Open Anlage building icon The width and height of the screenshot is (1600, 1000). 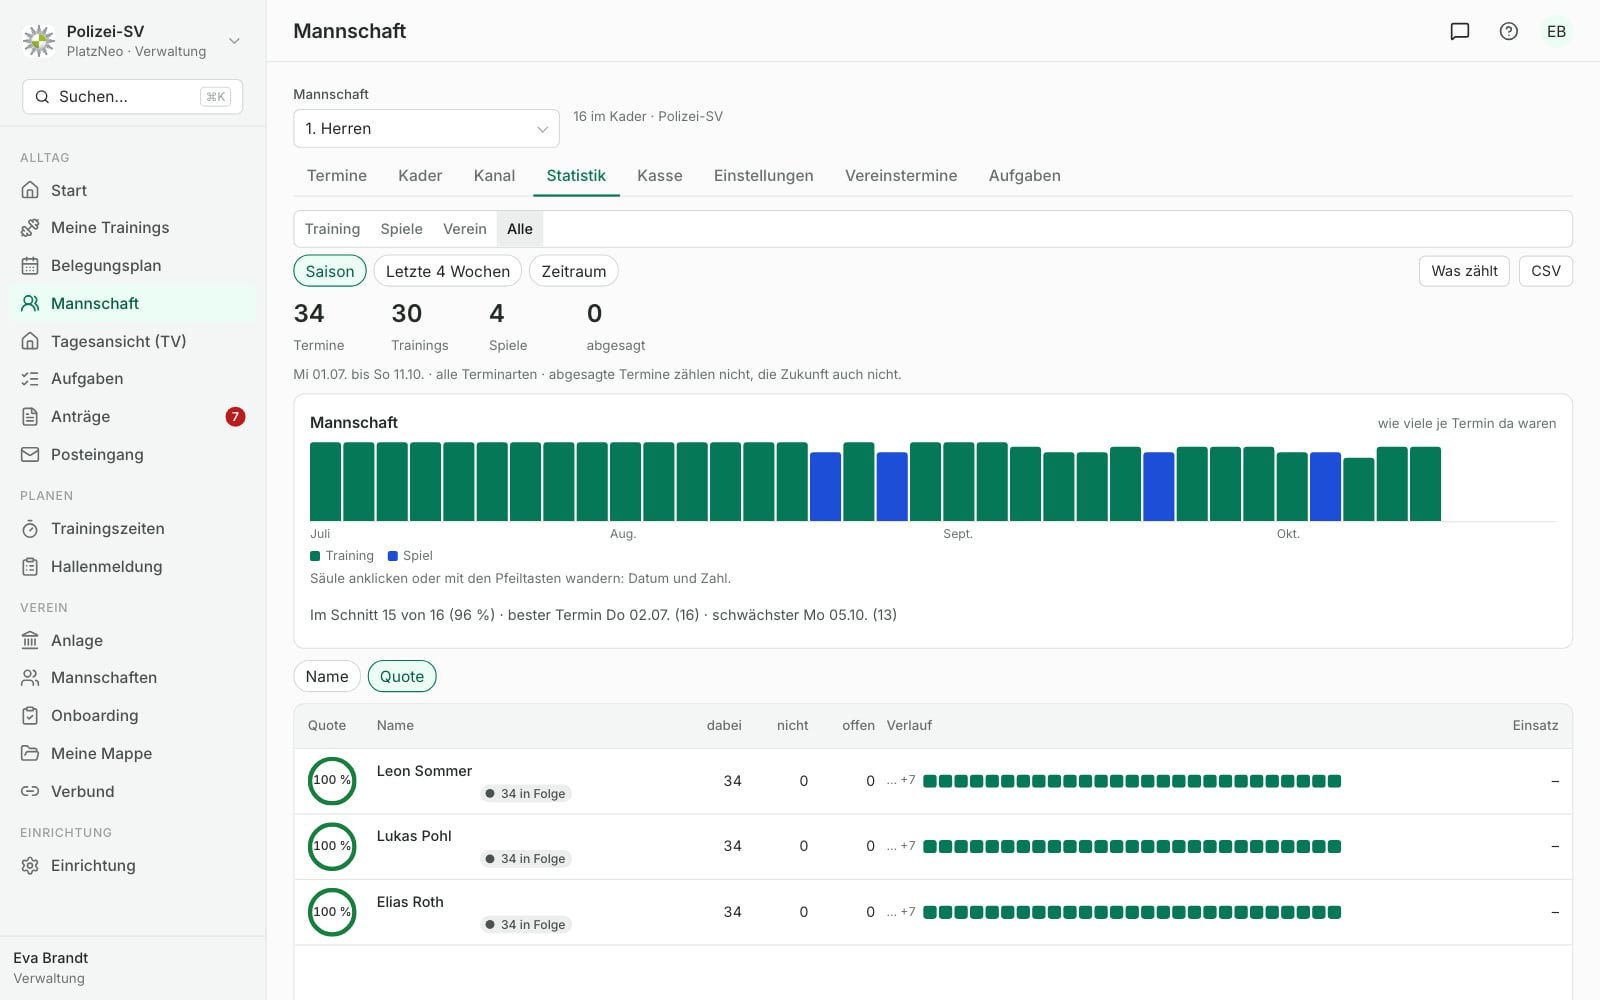click(x=30, y=641)
